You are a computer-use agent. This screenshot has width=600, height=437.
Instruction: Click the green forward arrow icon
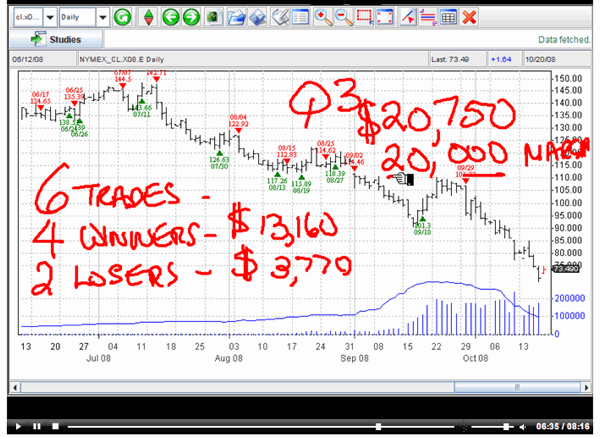coord(191,17)
